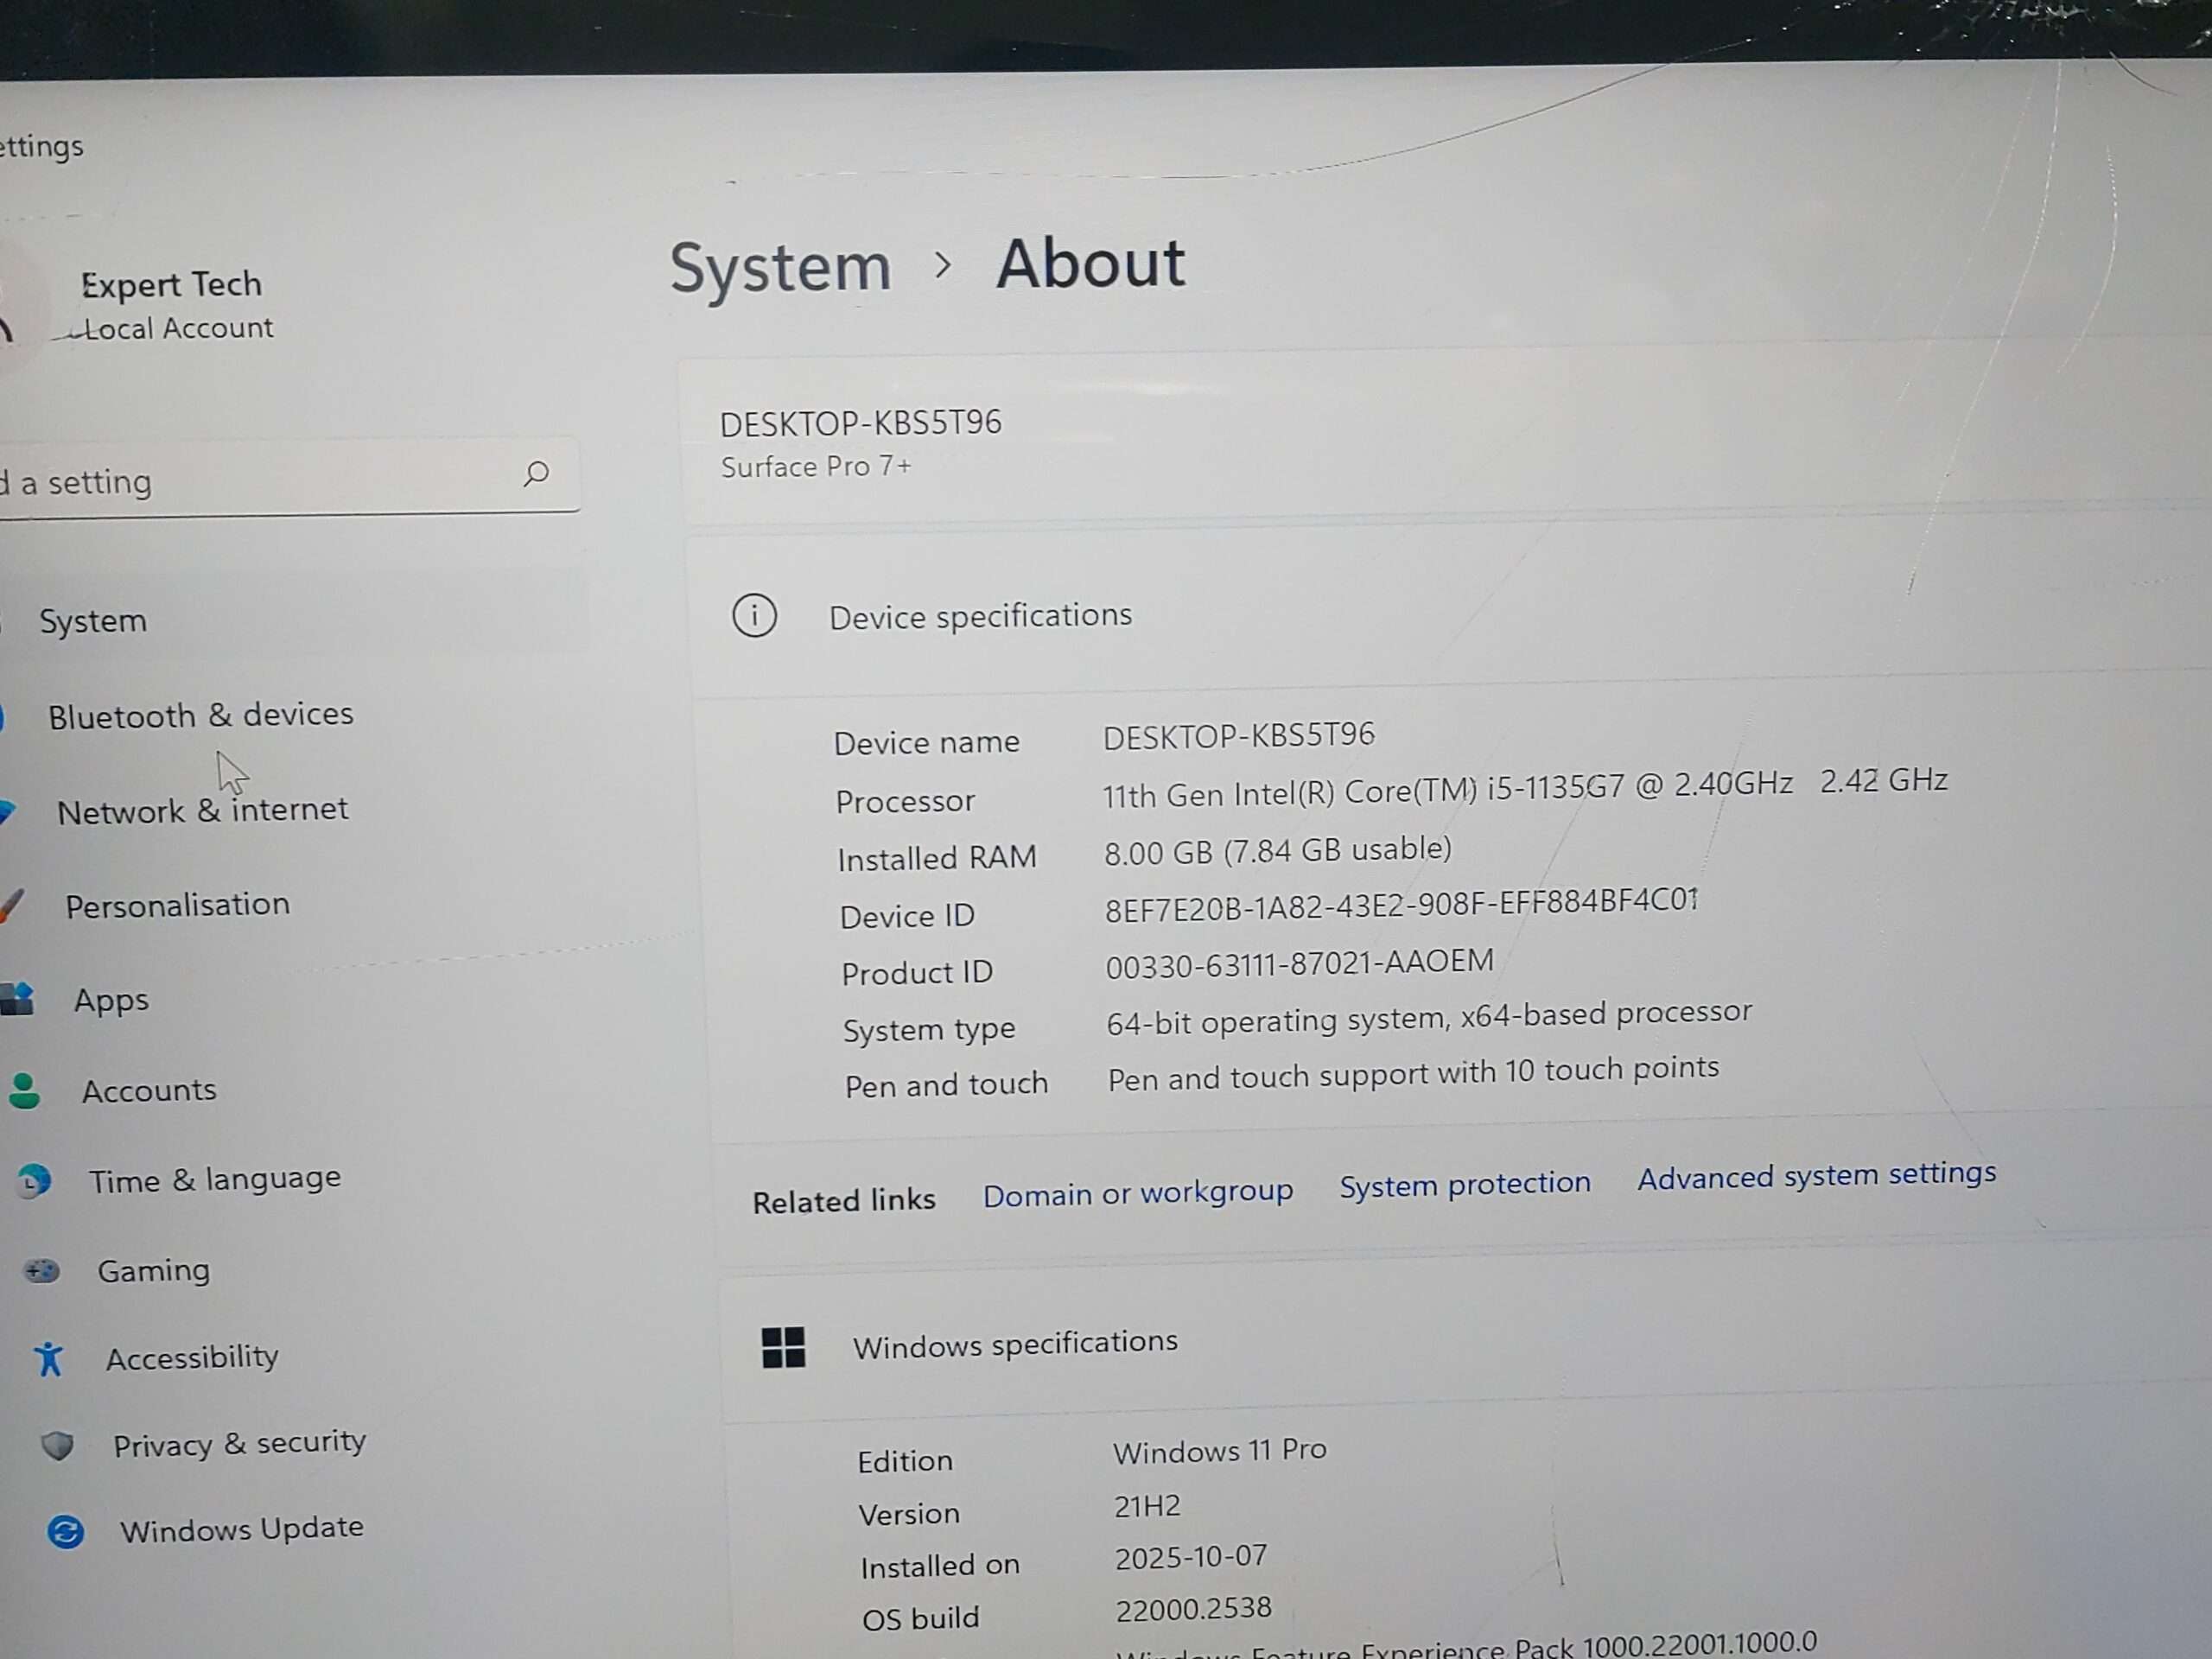Click the Privacy & security shield icon
The image size is (2212, 1659).
click(x=58, y=1445)
